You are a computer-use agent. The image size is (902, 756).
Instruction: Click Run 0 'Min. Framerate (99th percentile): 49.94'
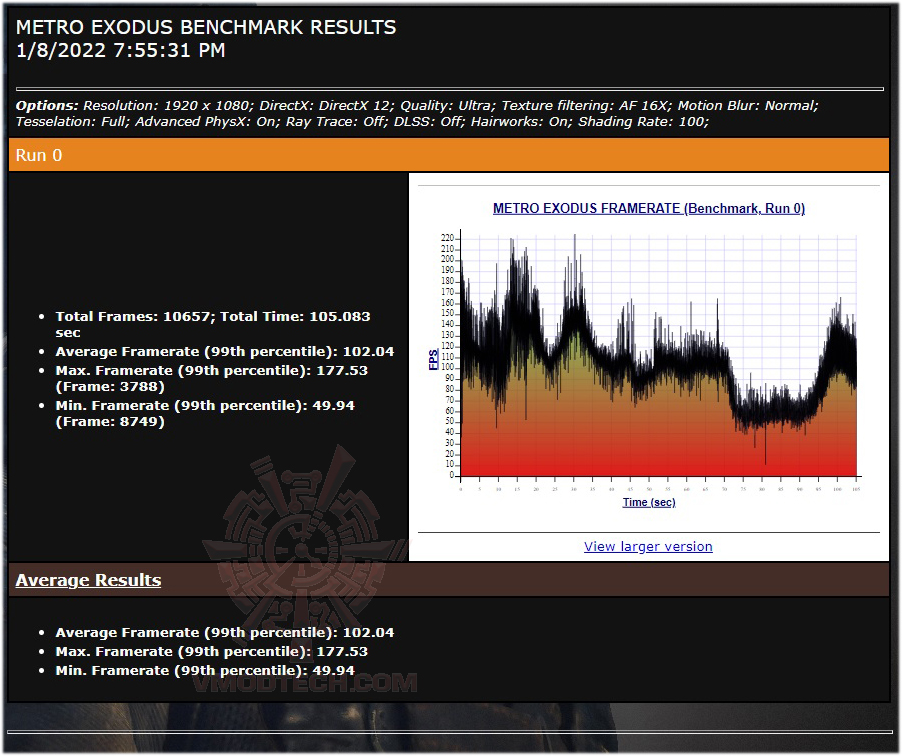click(x=205, y=406)
